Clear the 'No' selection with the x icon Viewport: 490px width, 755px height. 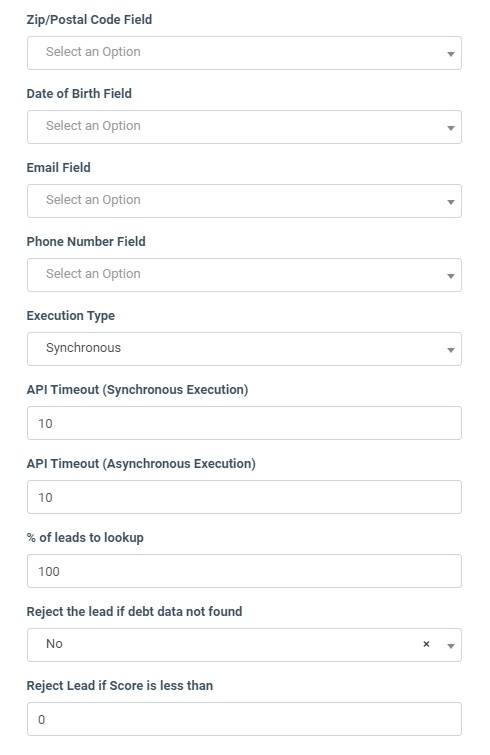426,644
